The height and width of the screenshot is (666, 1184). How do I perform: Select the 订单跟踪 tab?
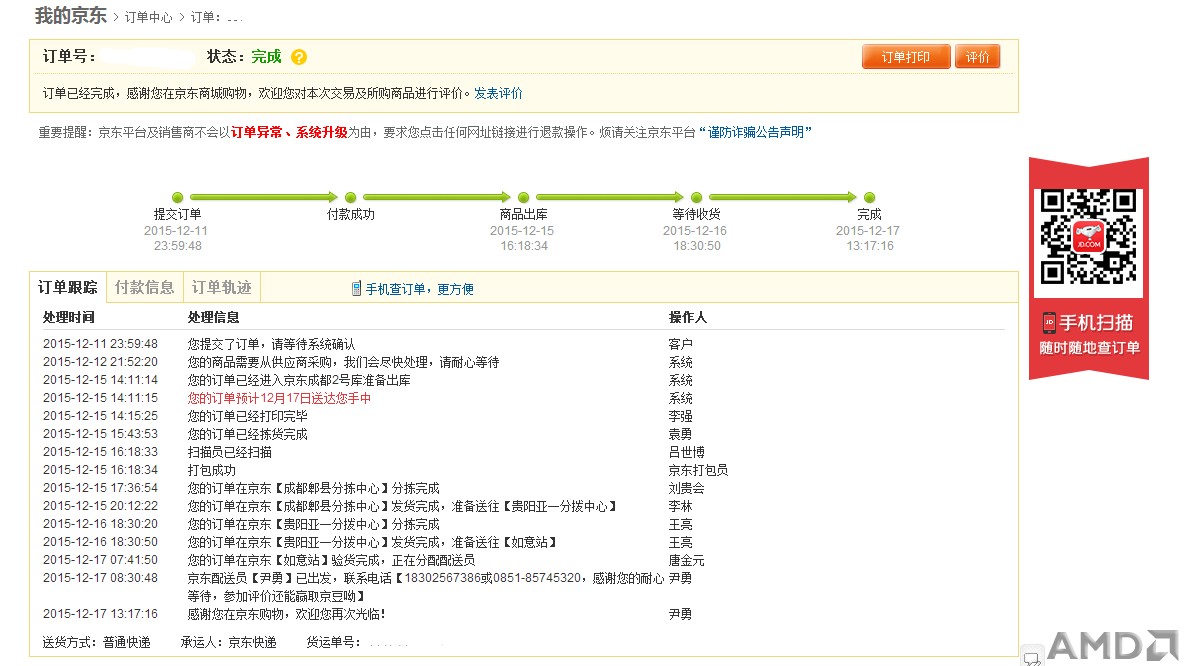tap(68, 288)
